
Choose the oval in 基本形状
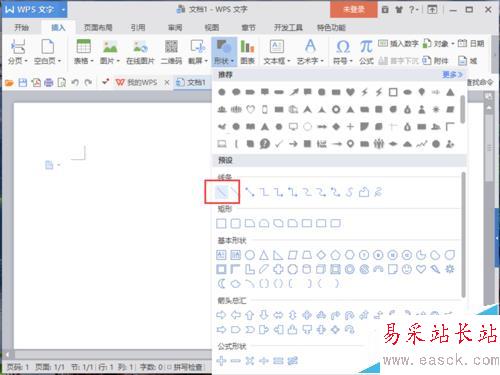[x=250, y=255]
